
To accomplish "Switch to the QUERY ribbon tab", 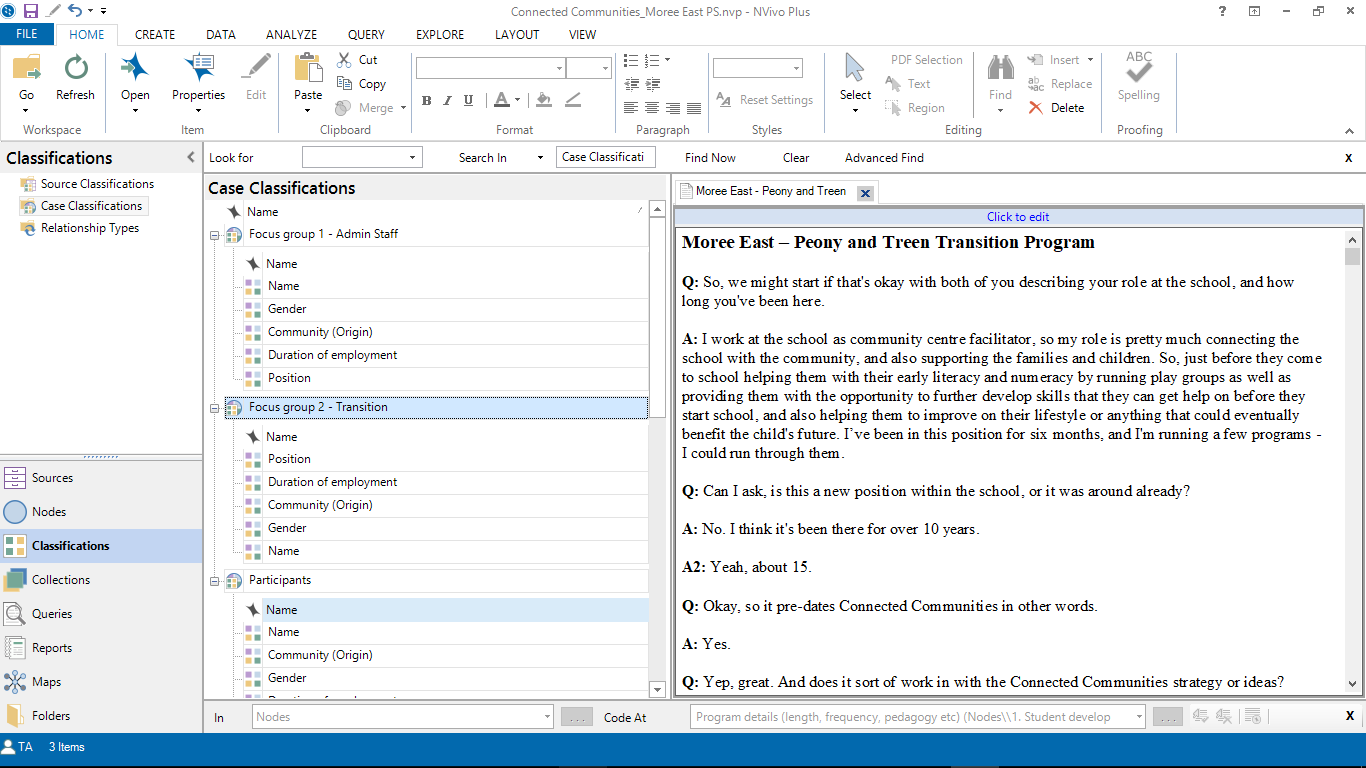I will point(366,34).
